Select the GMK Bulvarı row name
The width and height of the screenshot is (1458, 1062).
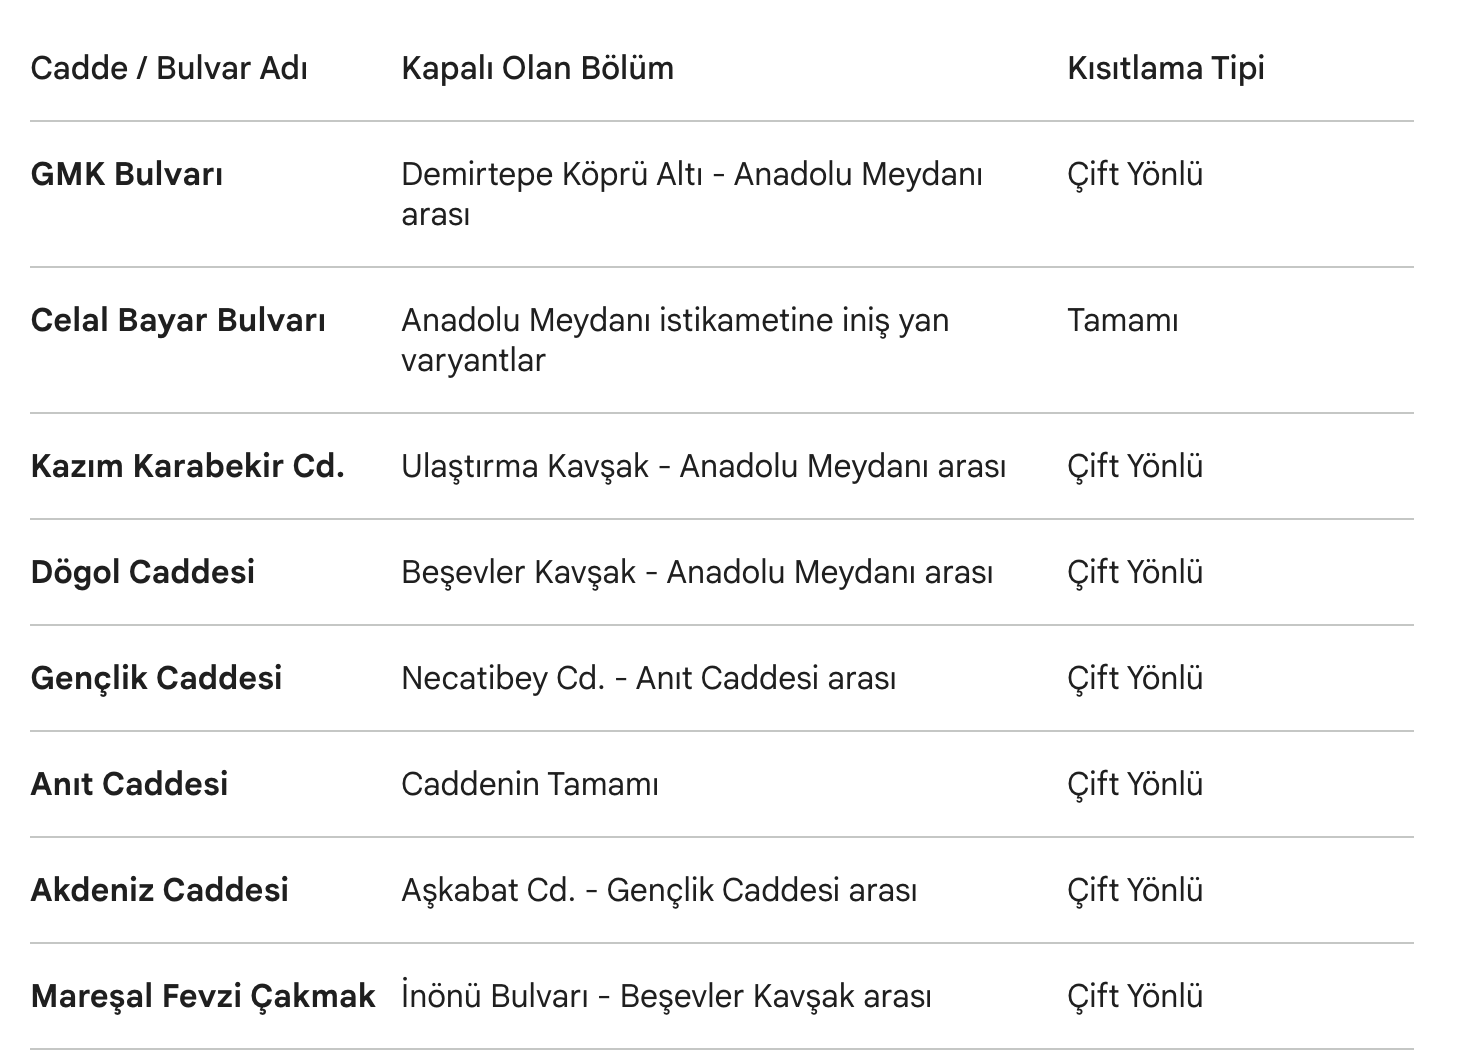(x=127, y=174)
